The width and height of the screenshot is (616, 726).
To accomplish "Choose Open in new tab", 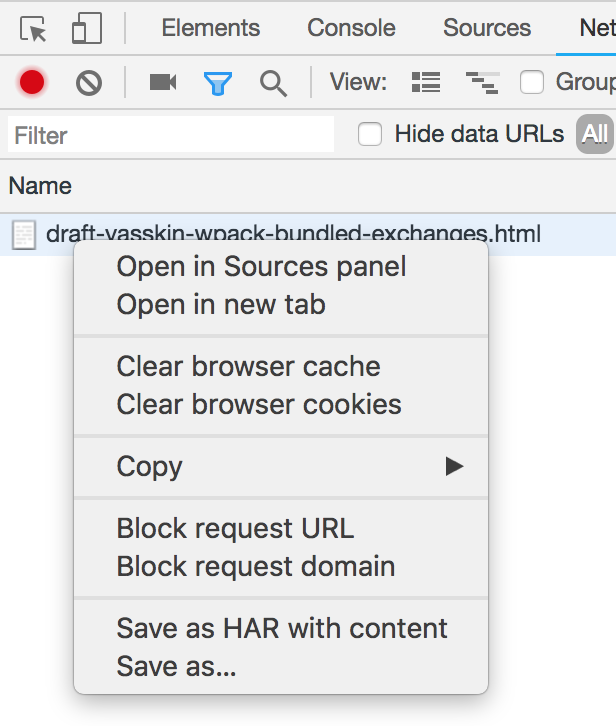I will 281,305.
